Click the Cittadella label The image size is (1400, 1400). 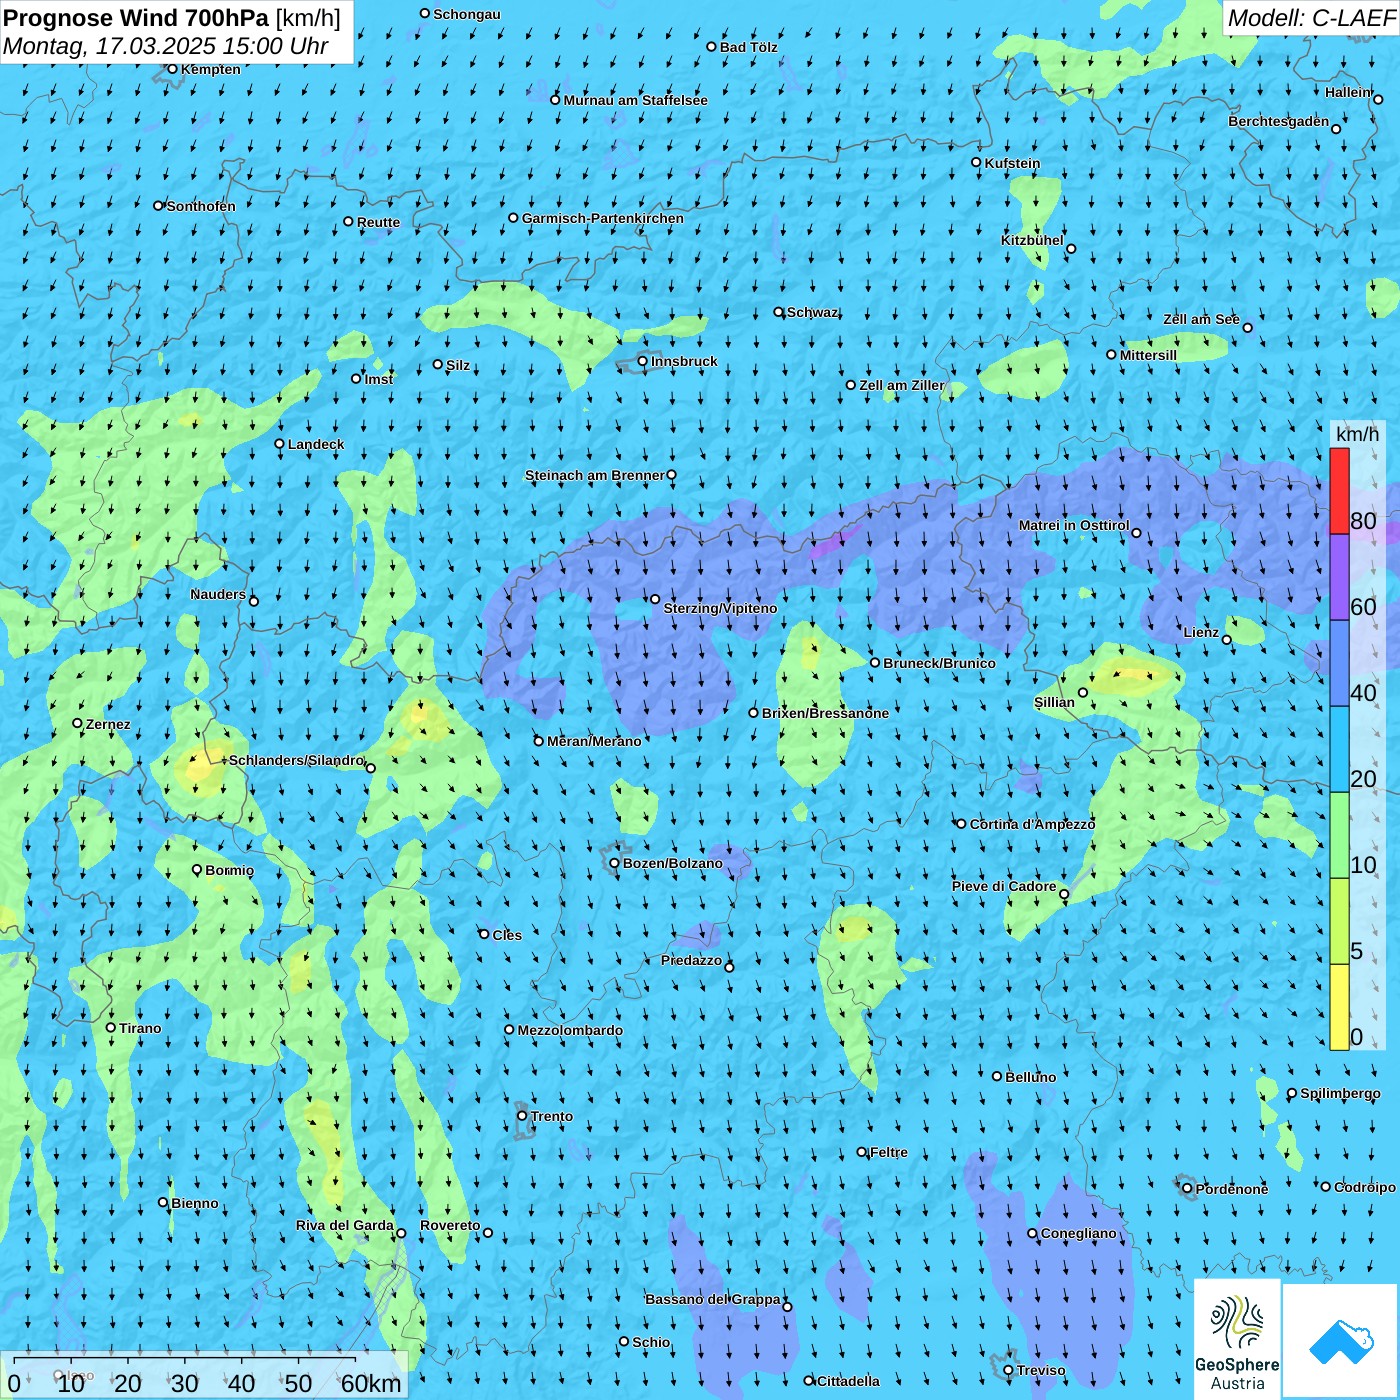click(848, 1381)
